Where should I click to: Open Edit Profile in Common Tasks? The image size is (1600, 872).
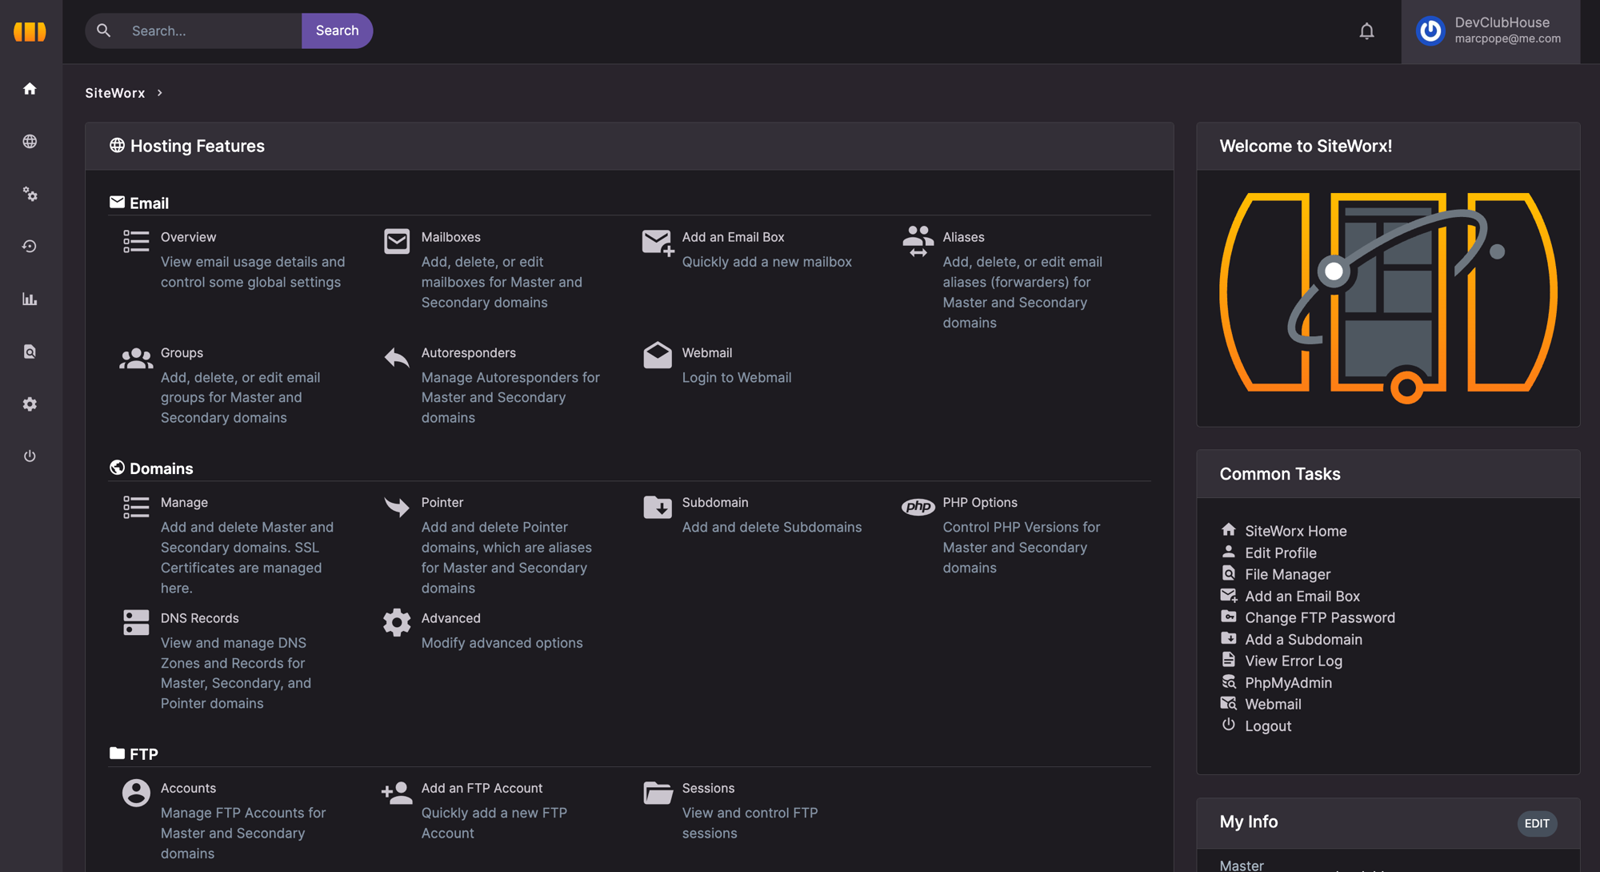click(x=1281, y=553)
